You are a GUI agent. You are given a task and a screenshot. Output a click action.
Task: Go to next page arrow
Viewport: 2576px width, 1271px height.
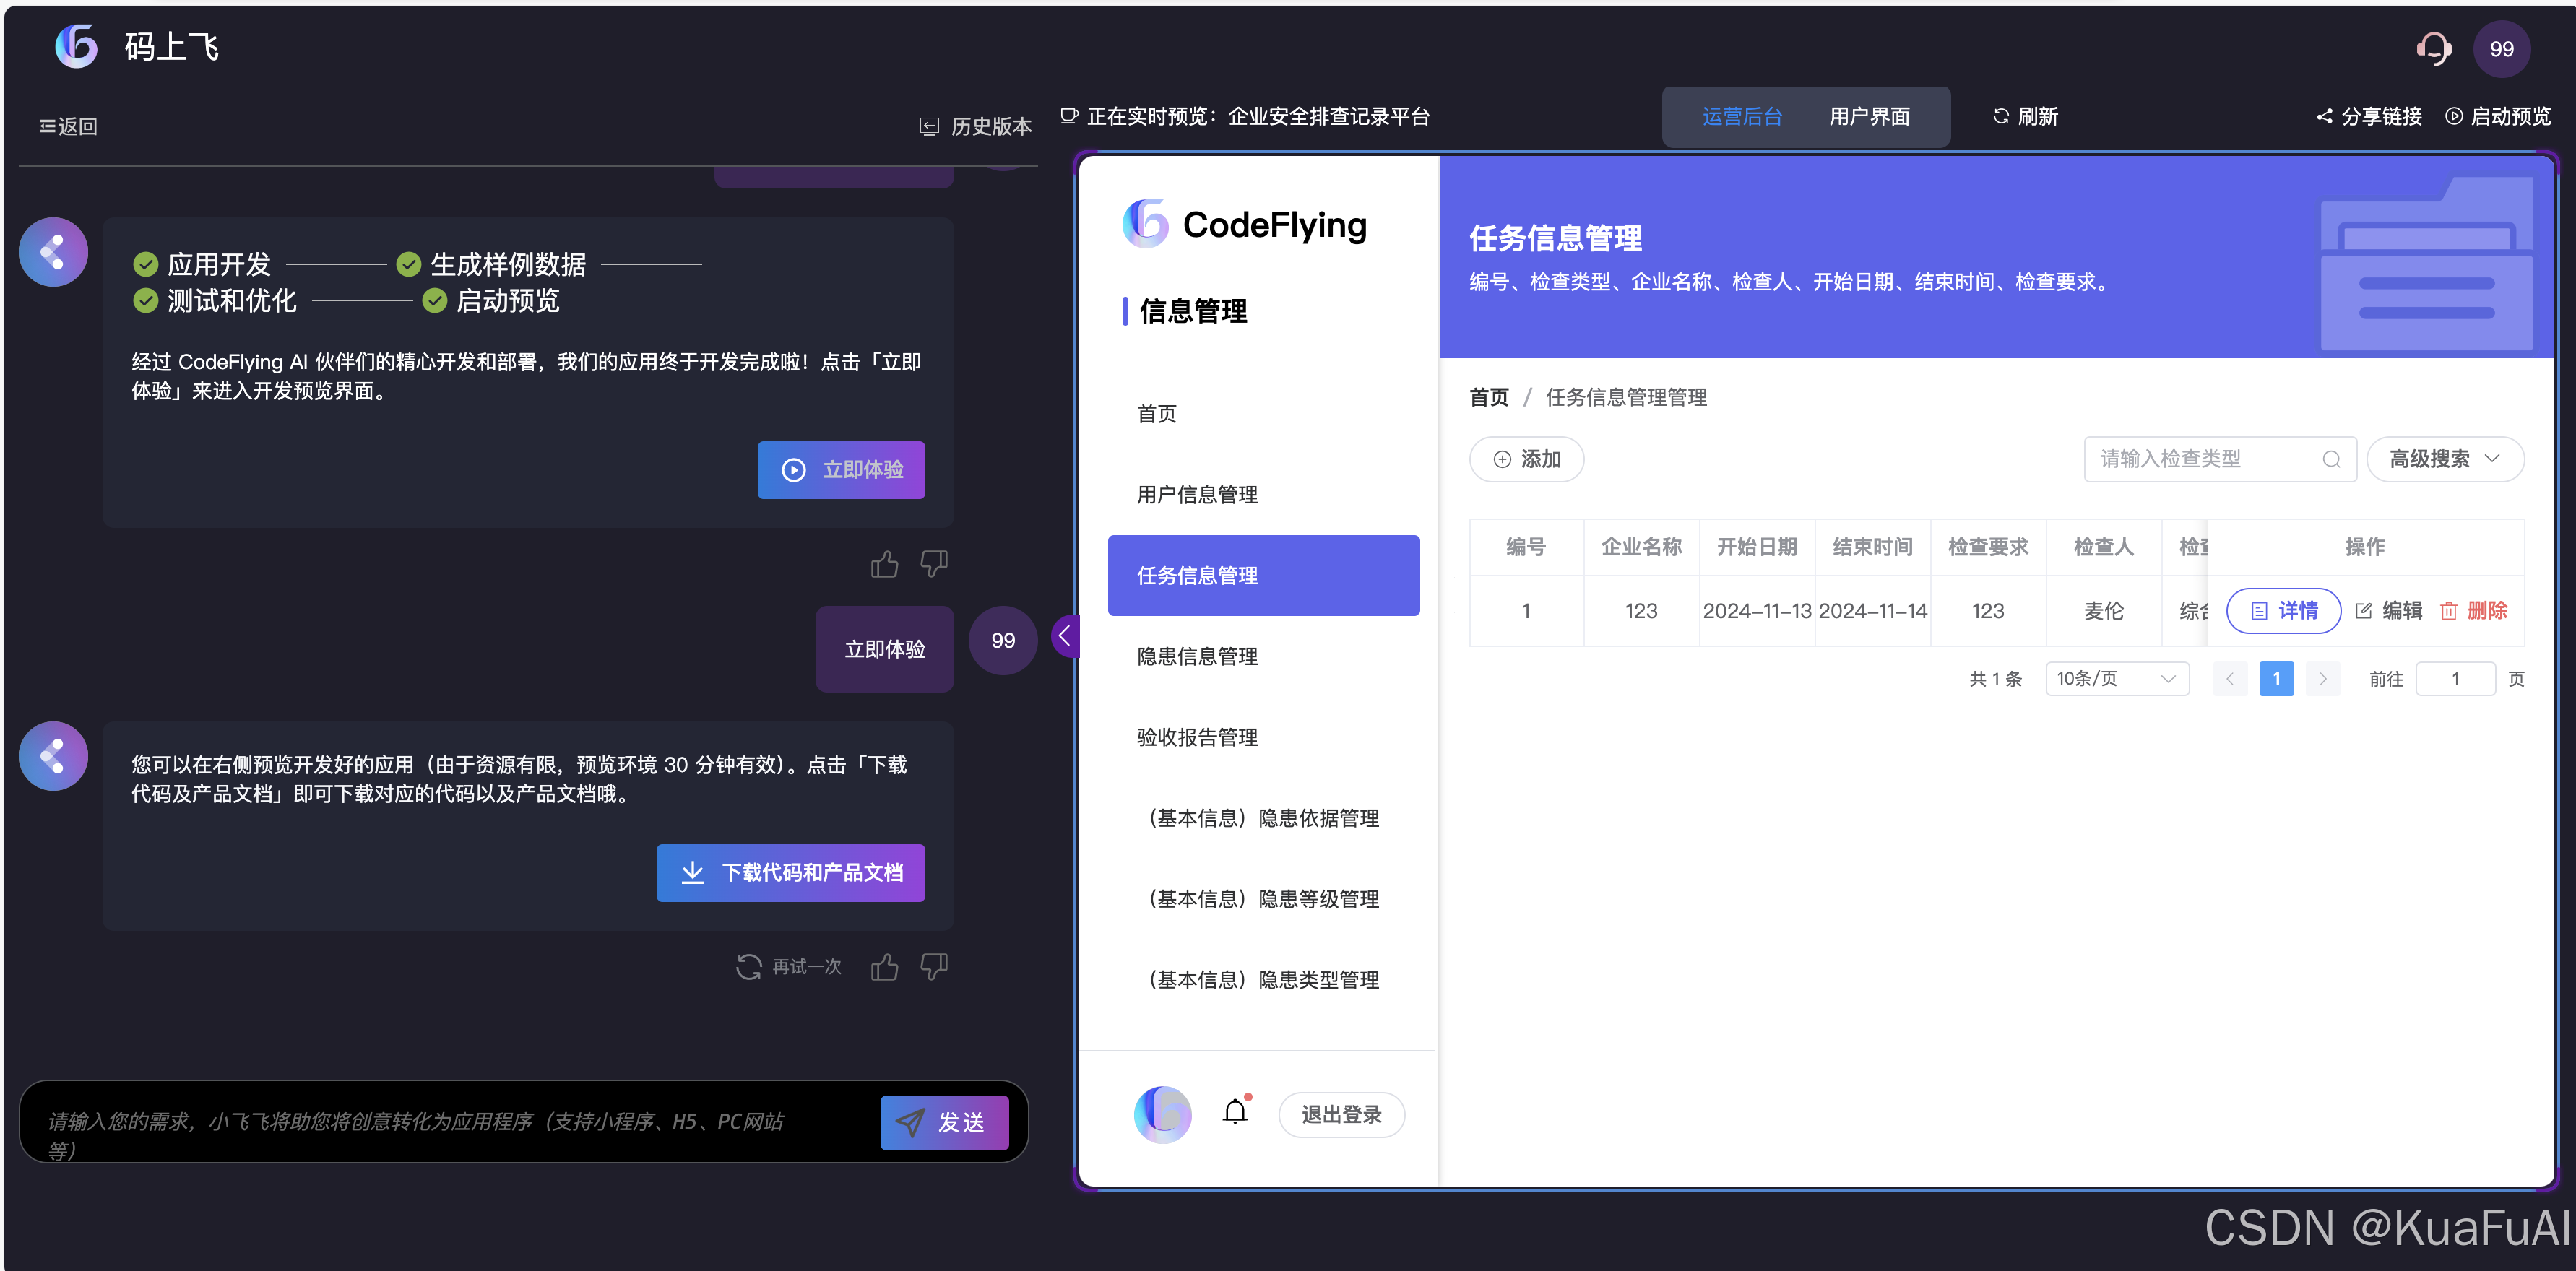click(2323, 679)
